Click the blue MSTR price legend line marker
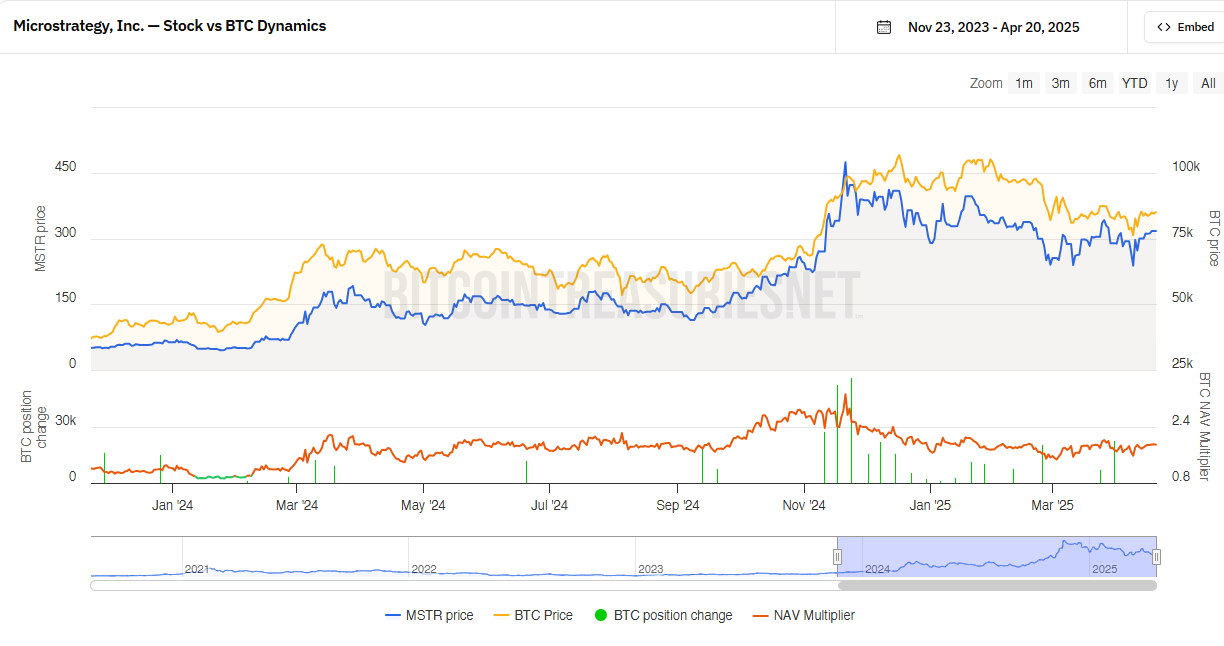 [x=392, y=615]
